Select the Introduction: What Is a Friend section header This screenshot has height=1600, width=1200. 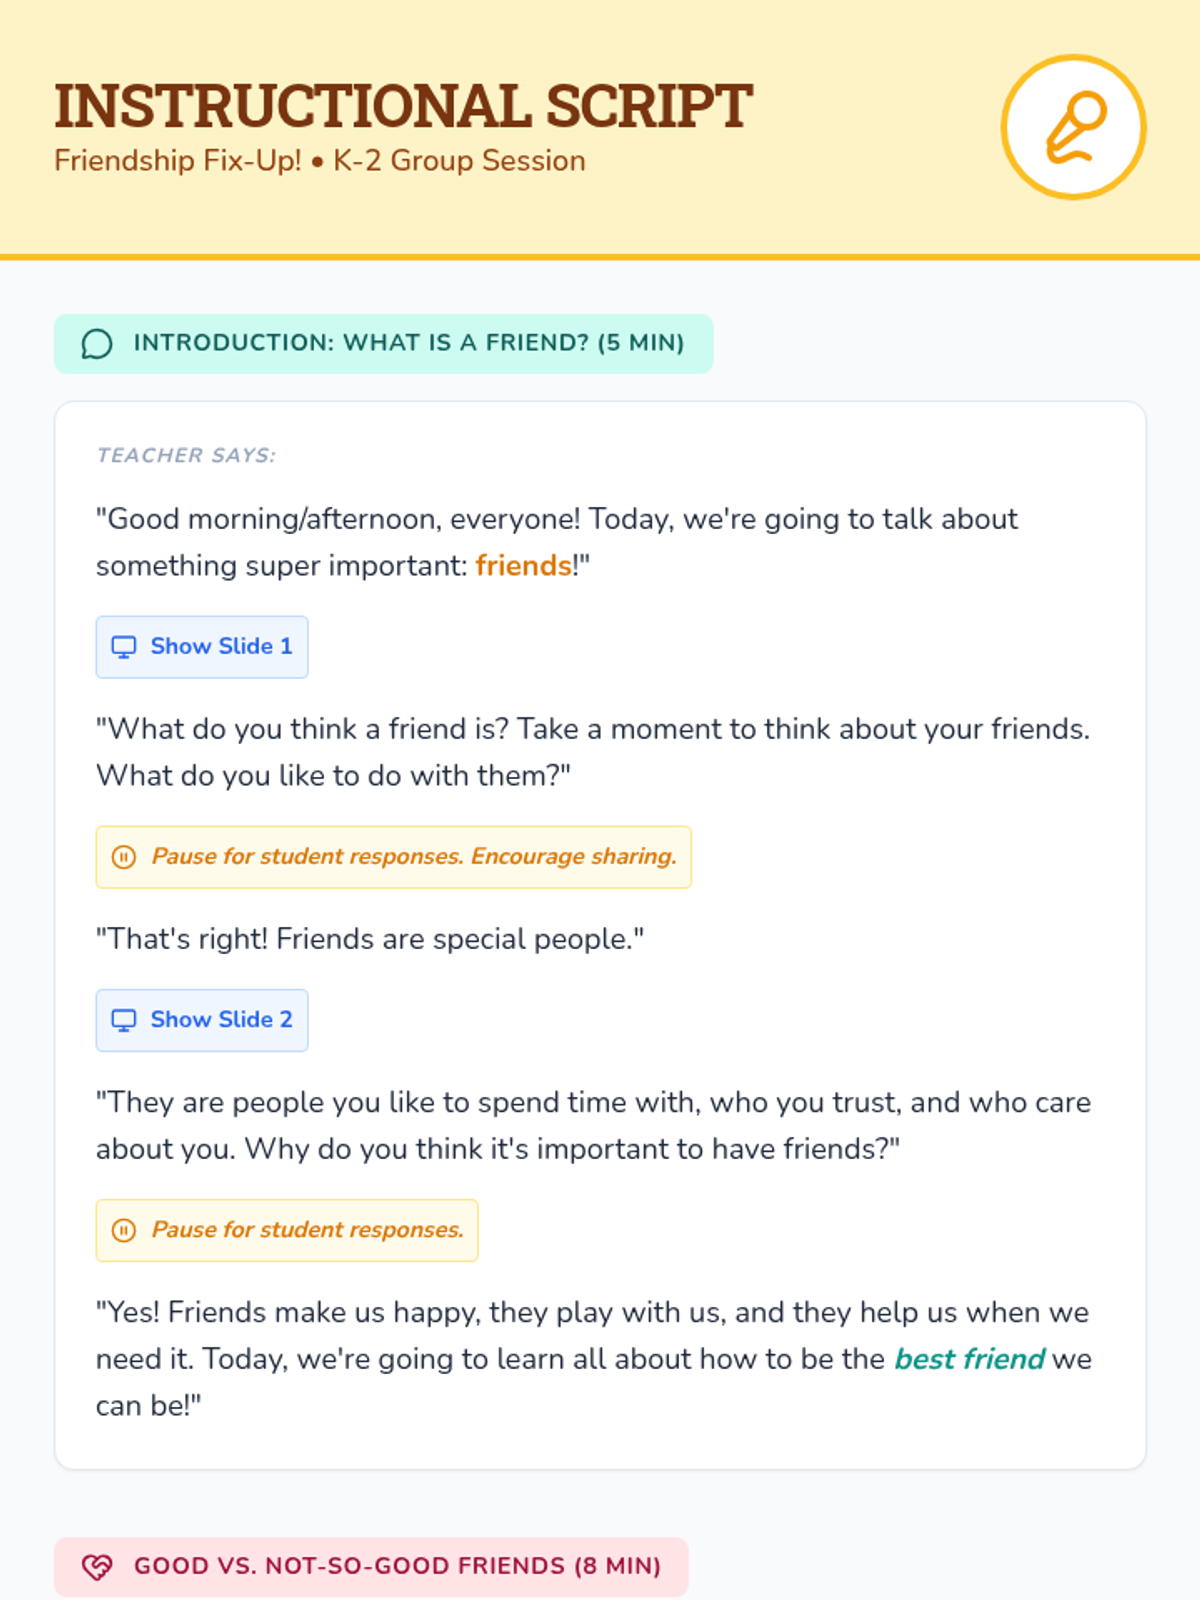point(383,344)
